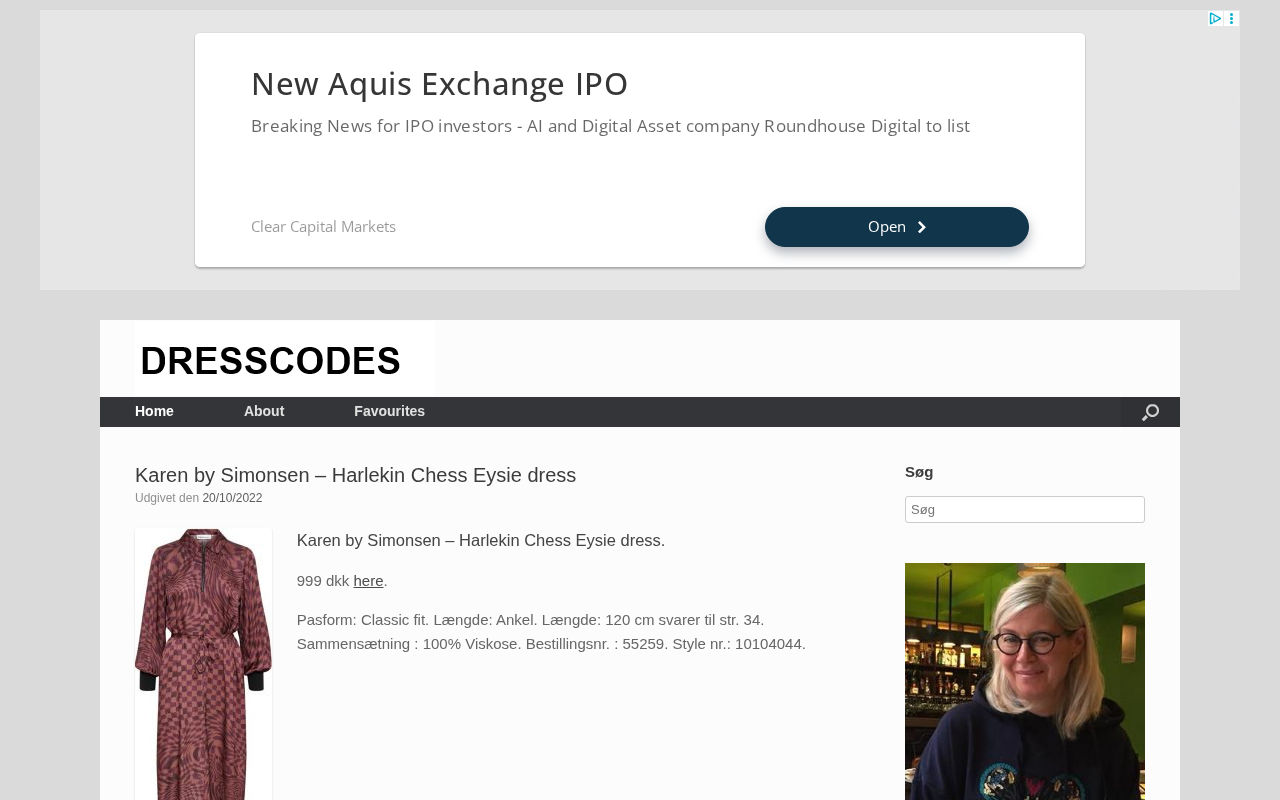Open the post title Harlekin Chess Eysie dress

point(355,475)
